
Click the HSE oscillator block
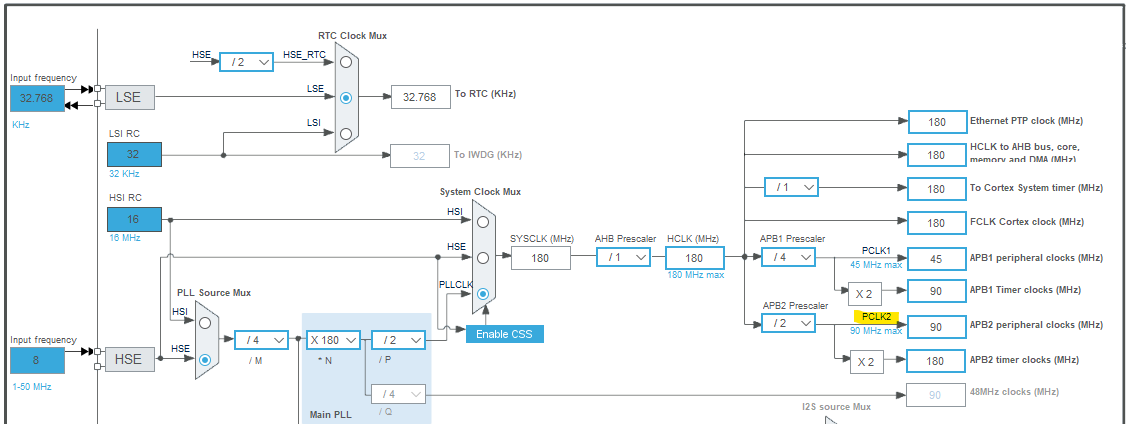tap(130, 359)
